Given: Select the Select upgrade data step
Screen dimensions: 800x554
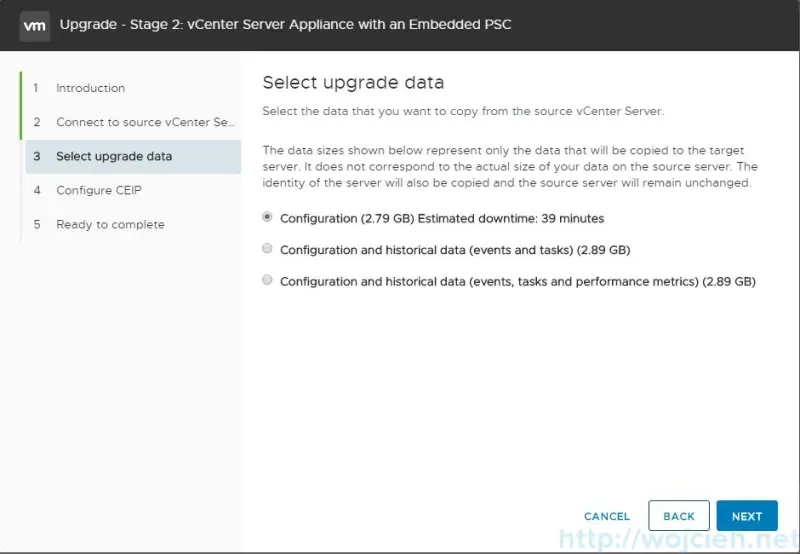Looking at the screenshot, I should [133, 157].
